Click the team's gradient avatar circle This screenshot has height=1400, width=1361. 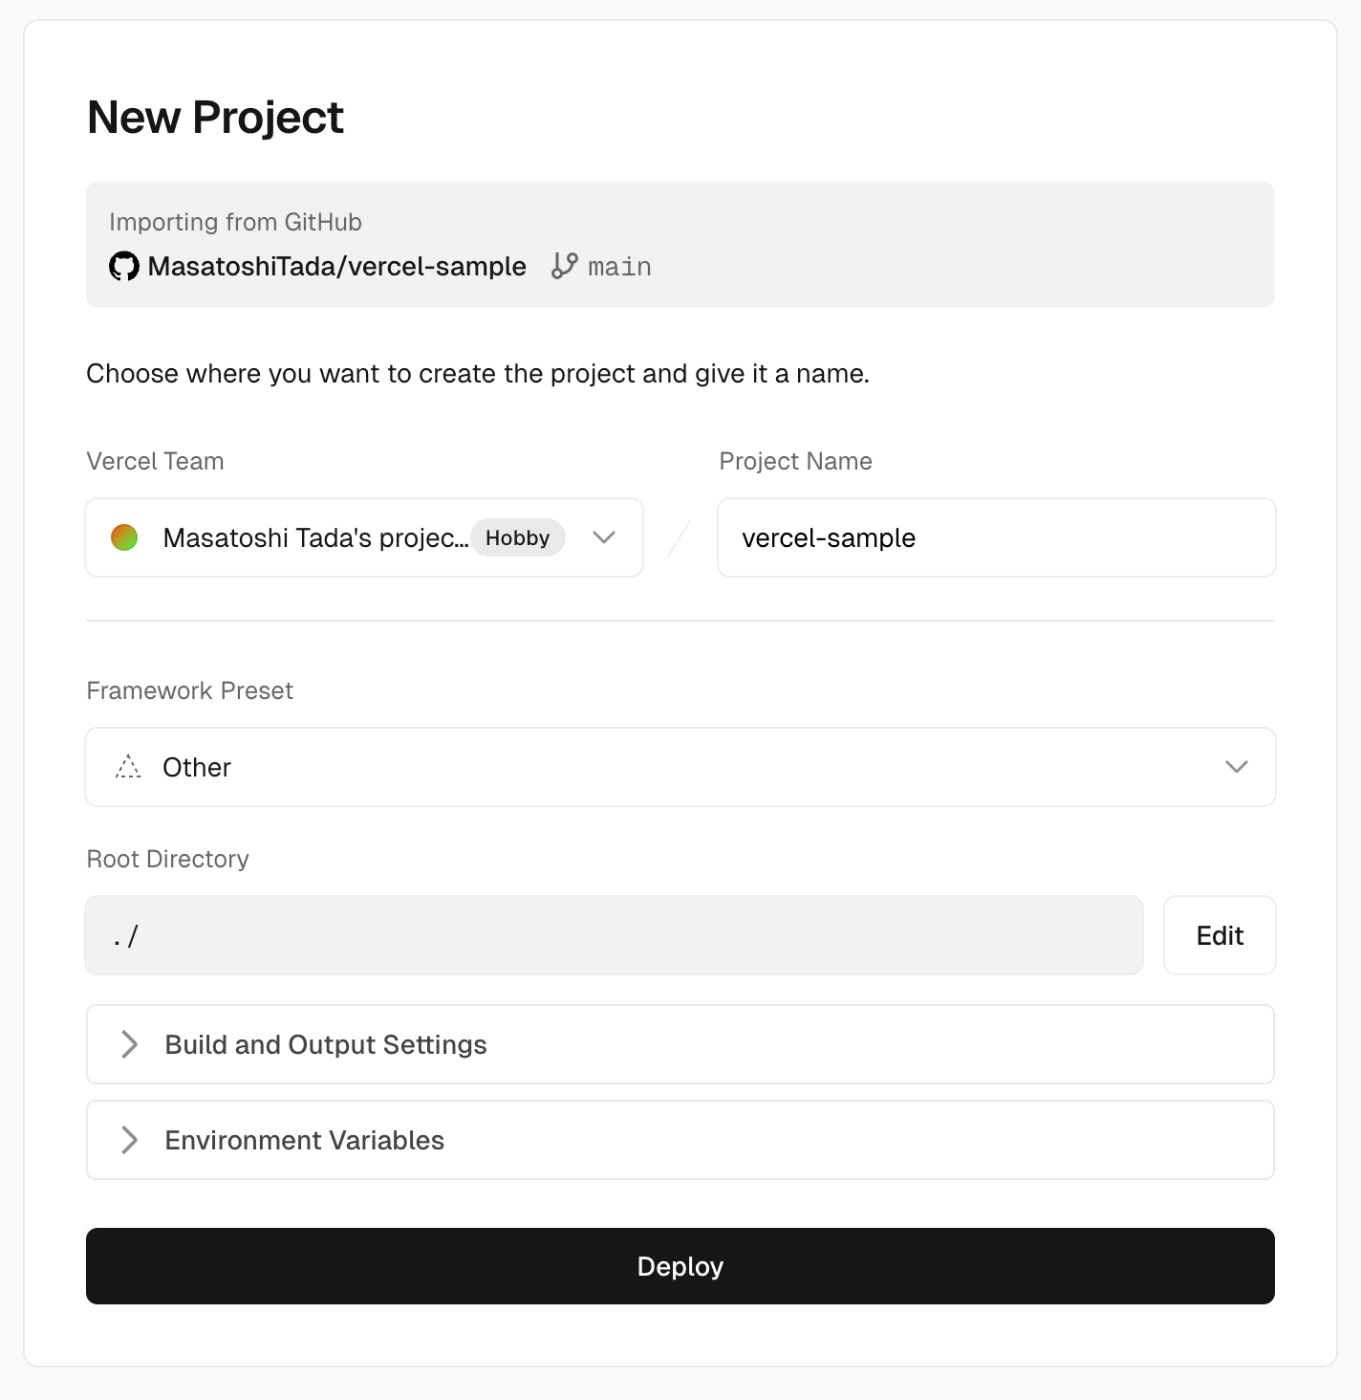(124, 538)
